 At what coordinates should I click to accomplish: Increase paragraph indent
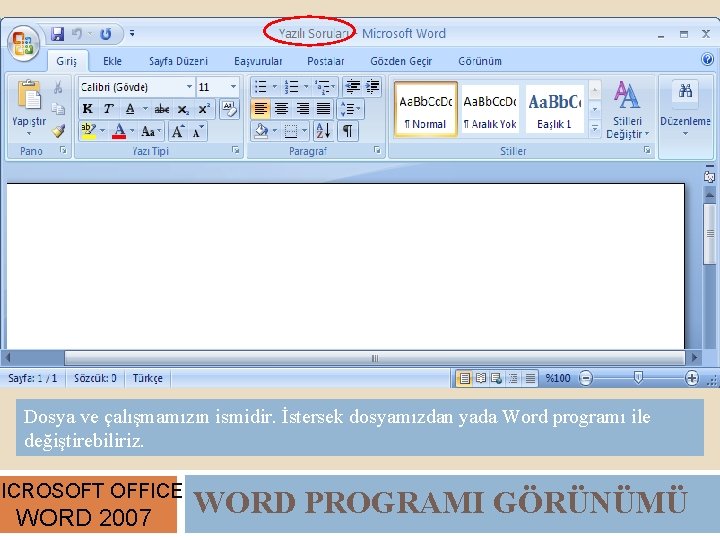click(x=372, y=86)
